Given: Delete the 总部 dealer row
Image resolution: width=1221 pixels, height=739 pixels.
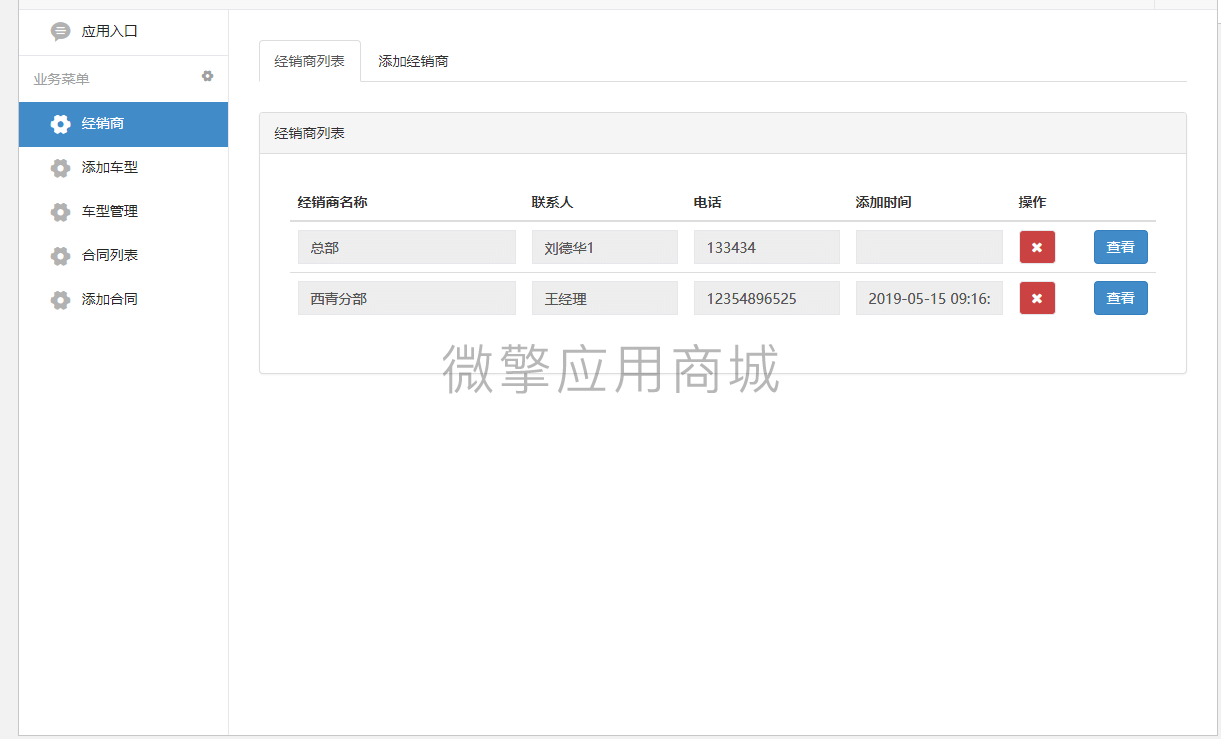Looking at the screenshot, I should [x=1037, y=247].
